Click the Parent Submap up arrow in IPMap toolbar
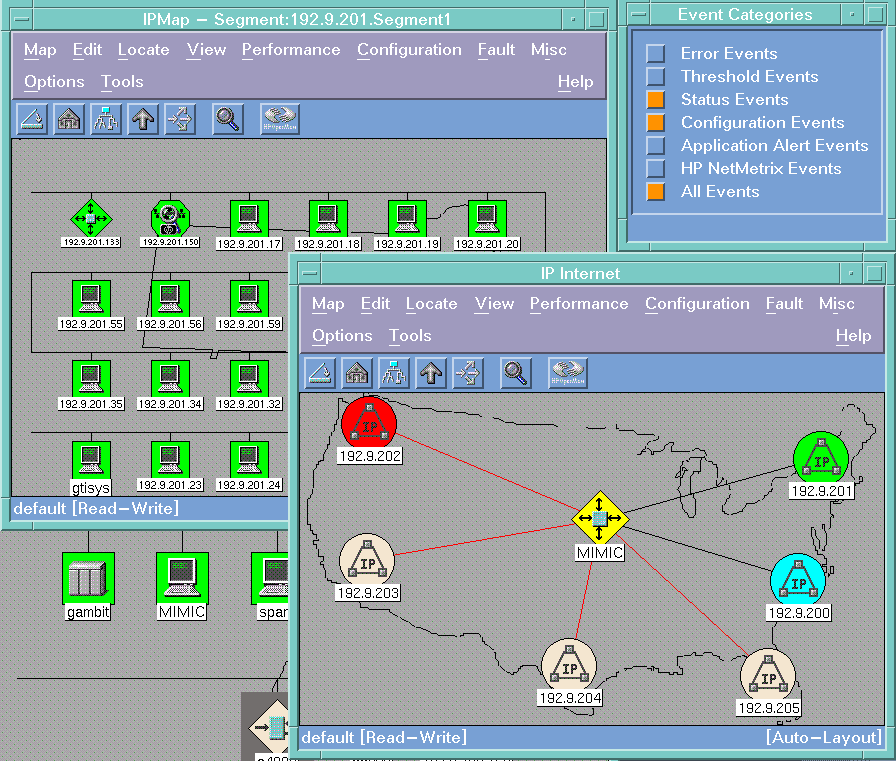 pyautogui.click(x=143, y=119)
